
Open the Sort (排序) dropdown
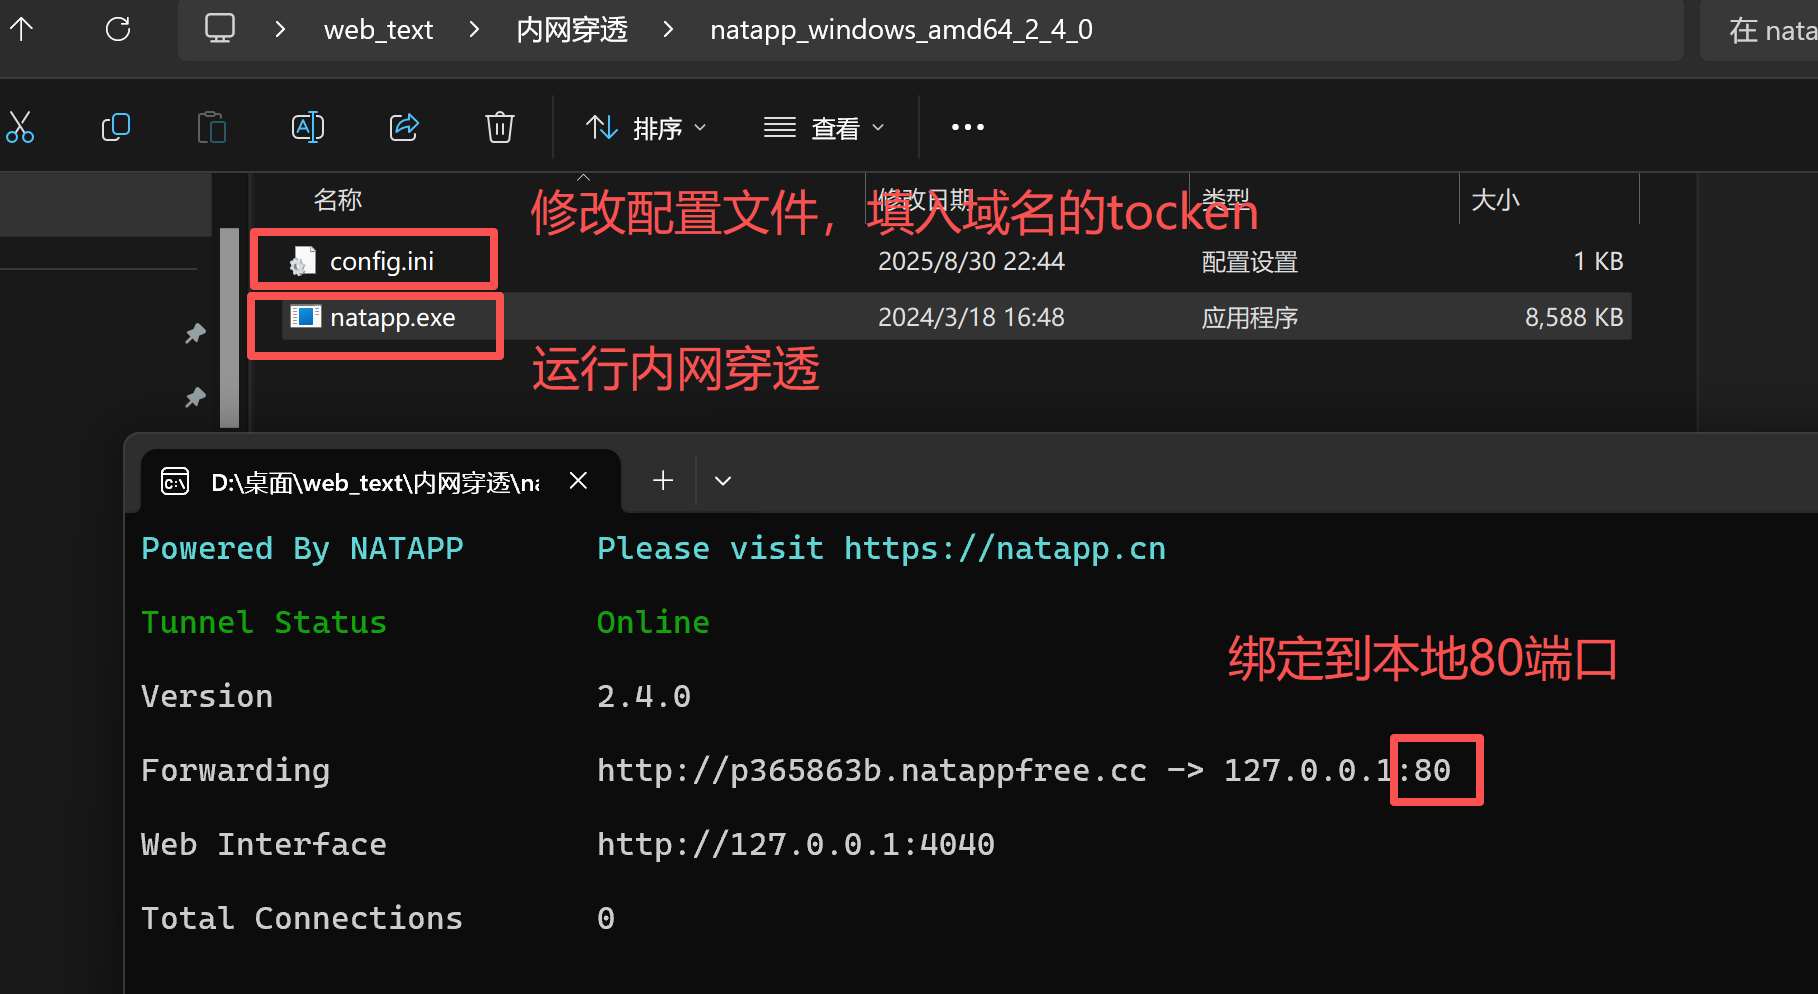coord(646,128)
